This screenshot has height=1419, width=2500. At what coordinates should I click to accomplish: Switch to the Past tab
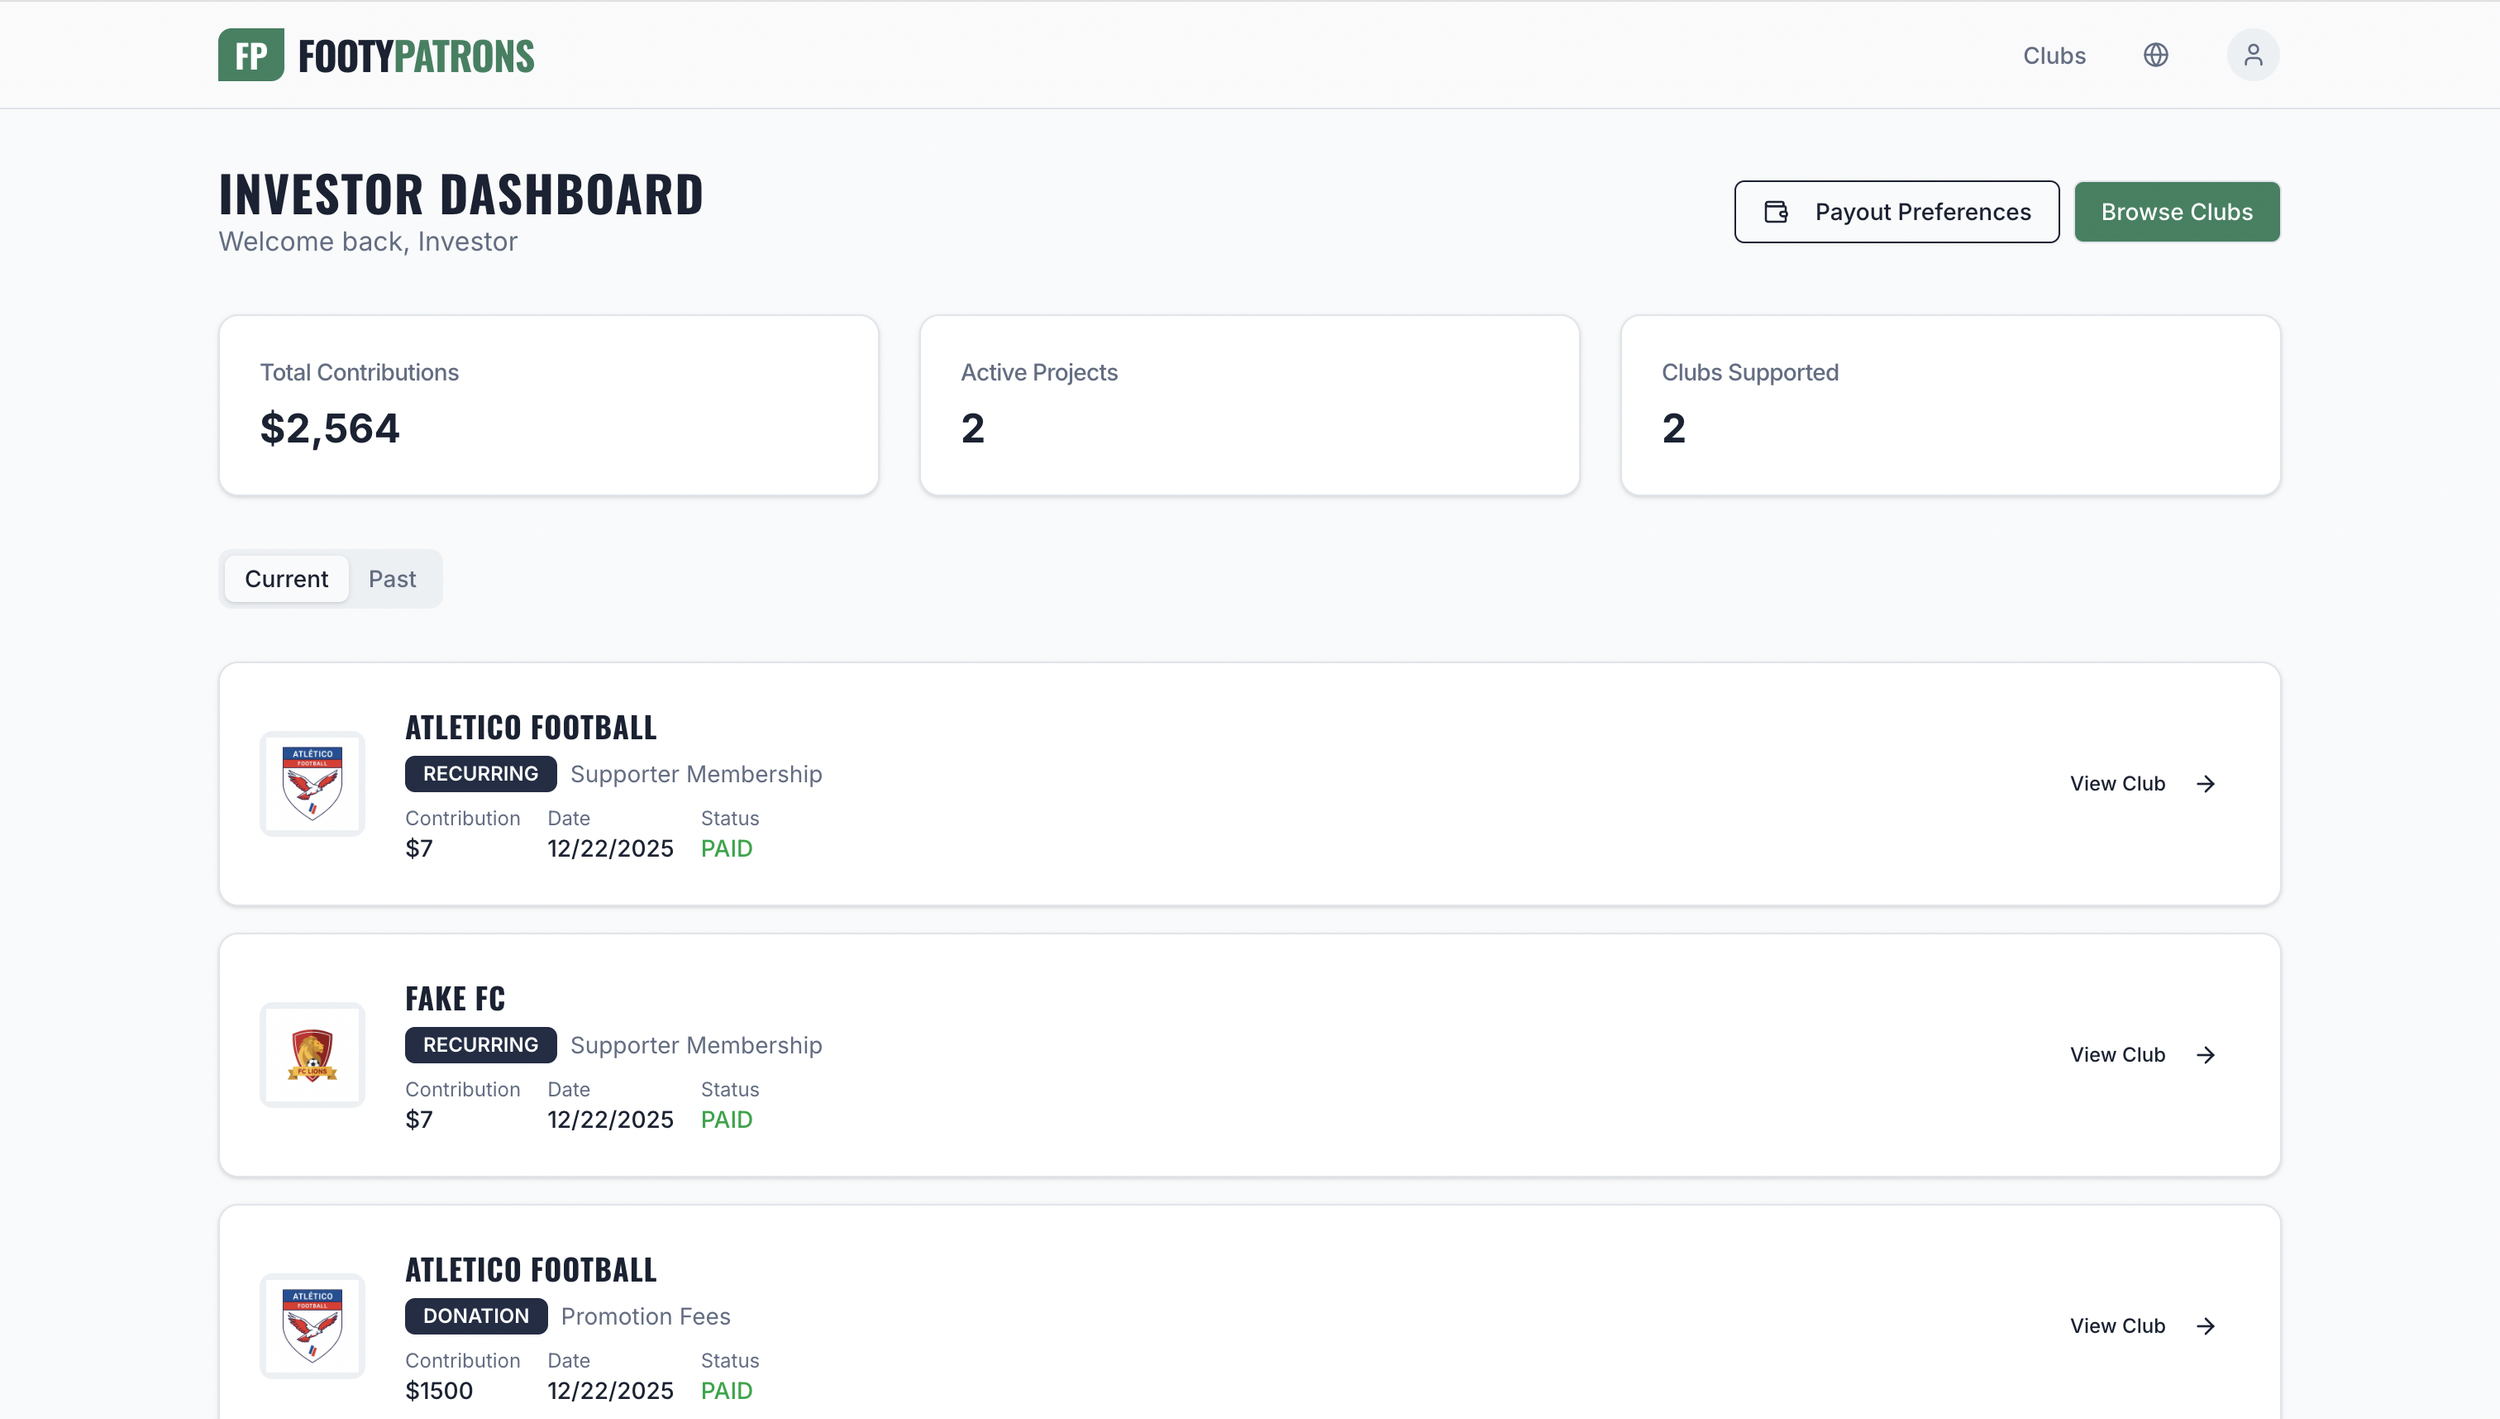392,578
